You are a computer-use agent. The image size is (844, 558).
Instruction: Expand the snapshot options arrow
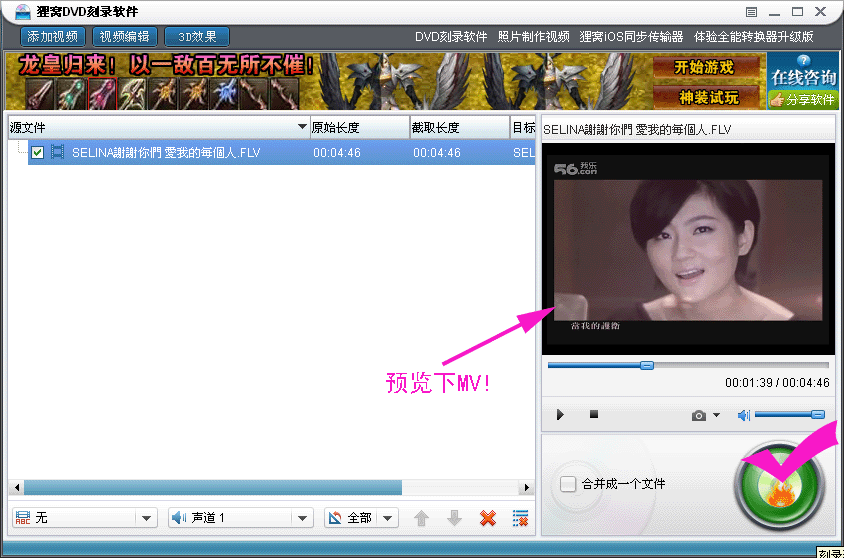716,415
